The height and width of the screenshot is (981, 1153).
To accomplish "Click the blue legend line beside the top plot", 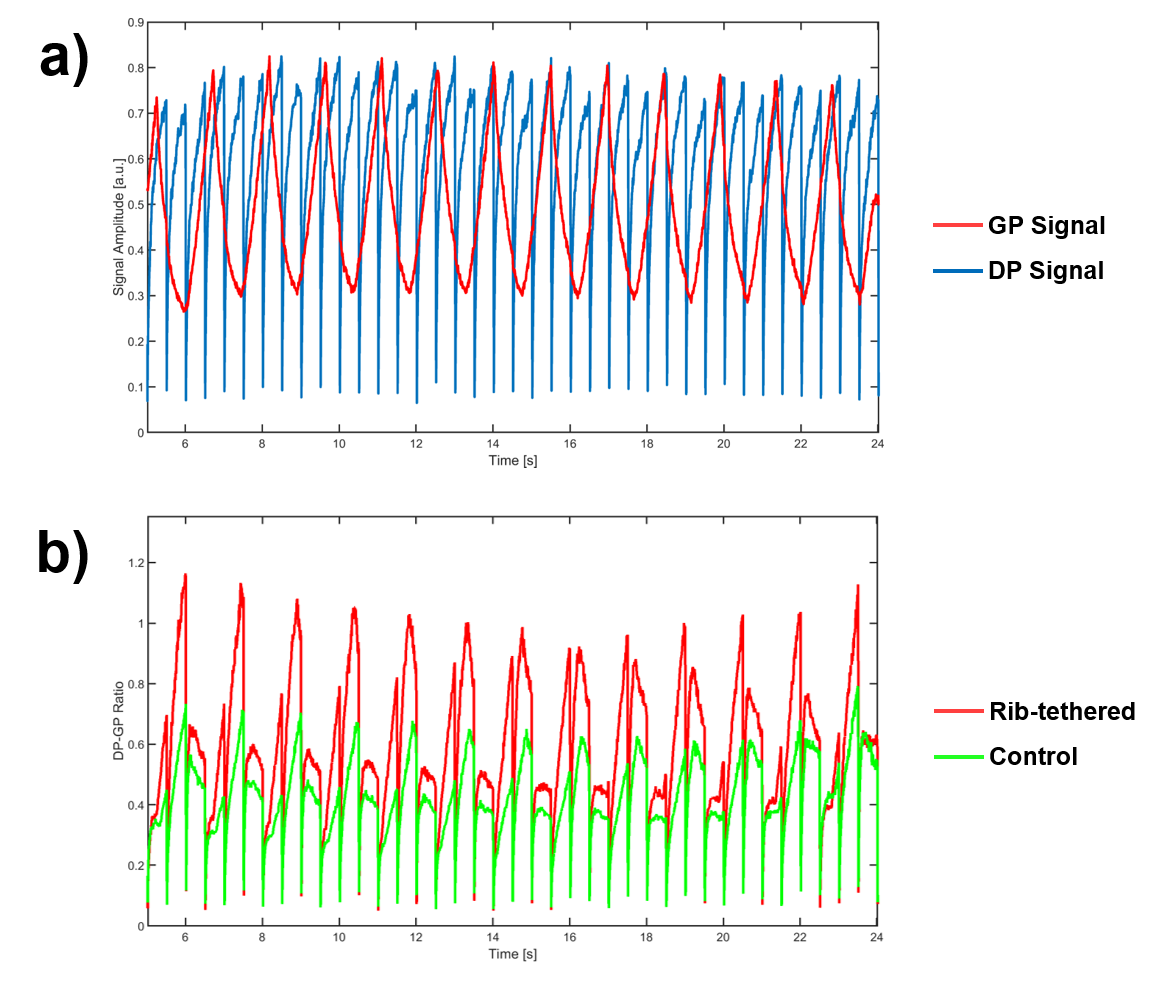I will 957,271.
